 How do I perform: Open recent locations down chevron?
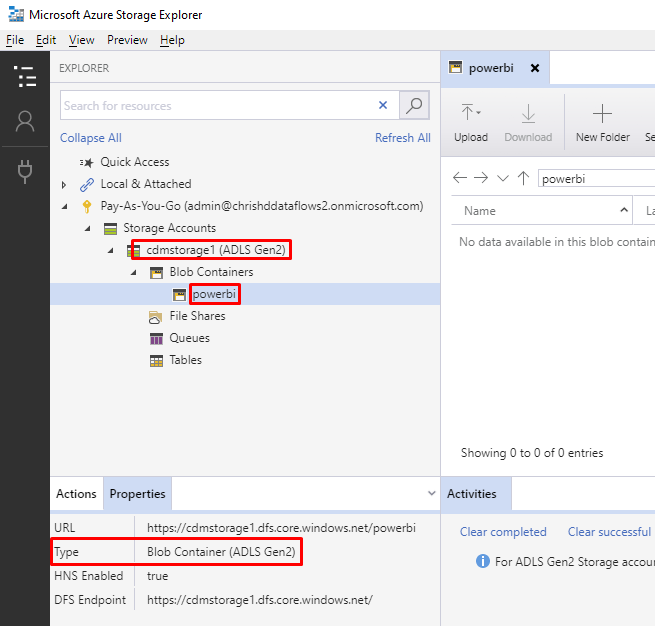tap(503, 178)
